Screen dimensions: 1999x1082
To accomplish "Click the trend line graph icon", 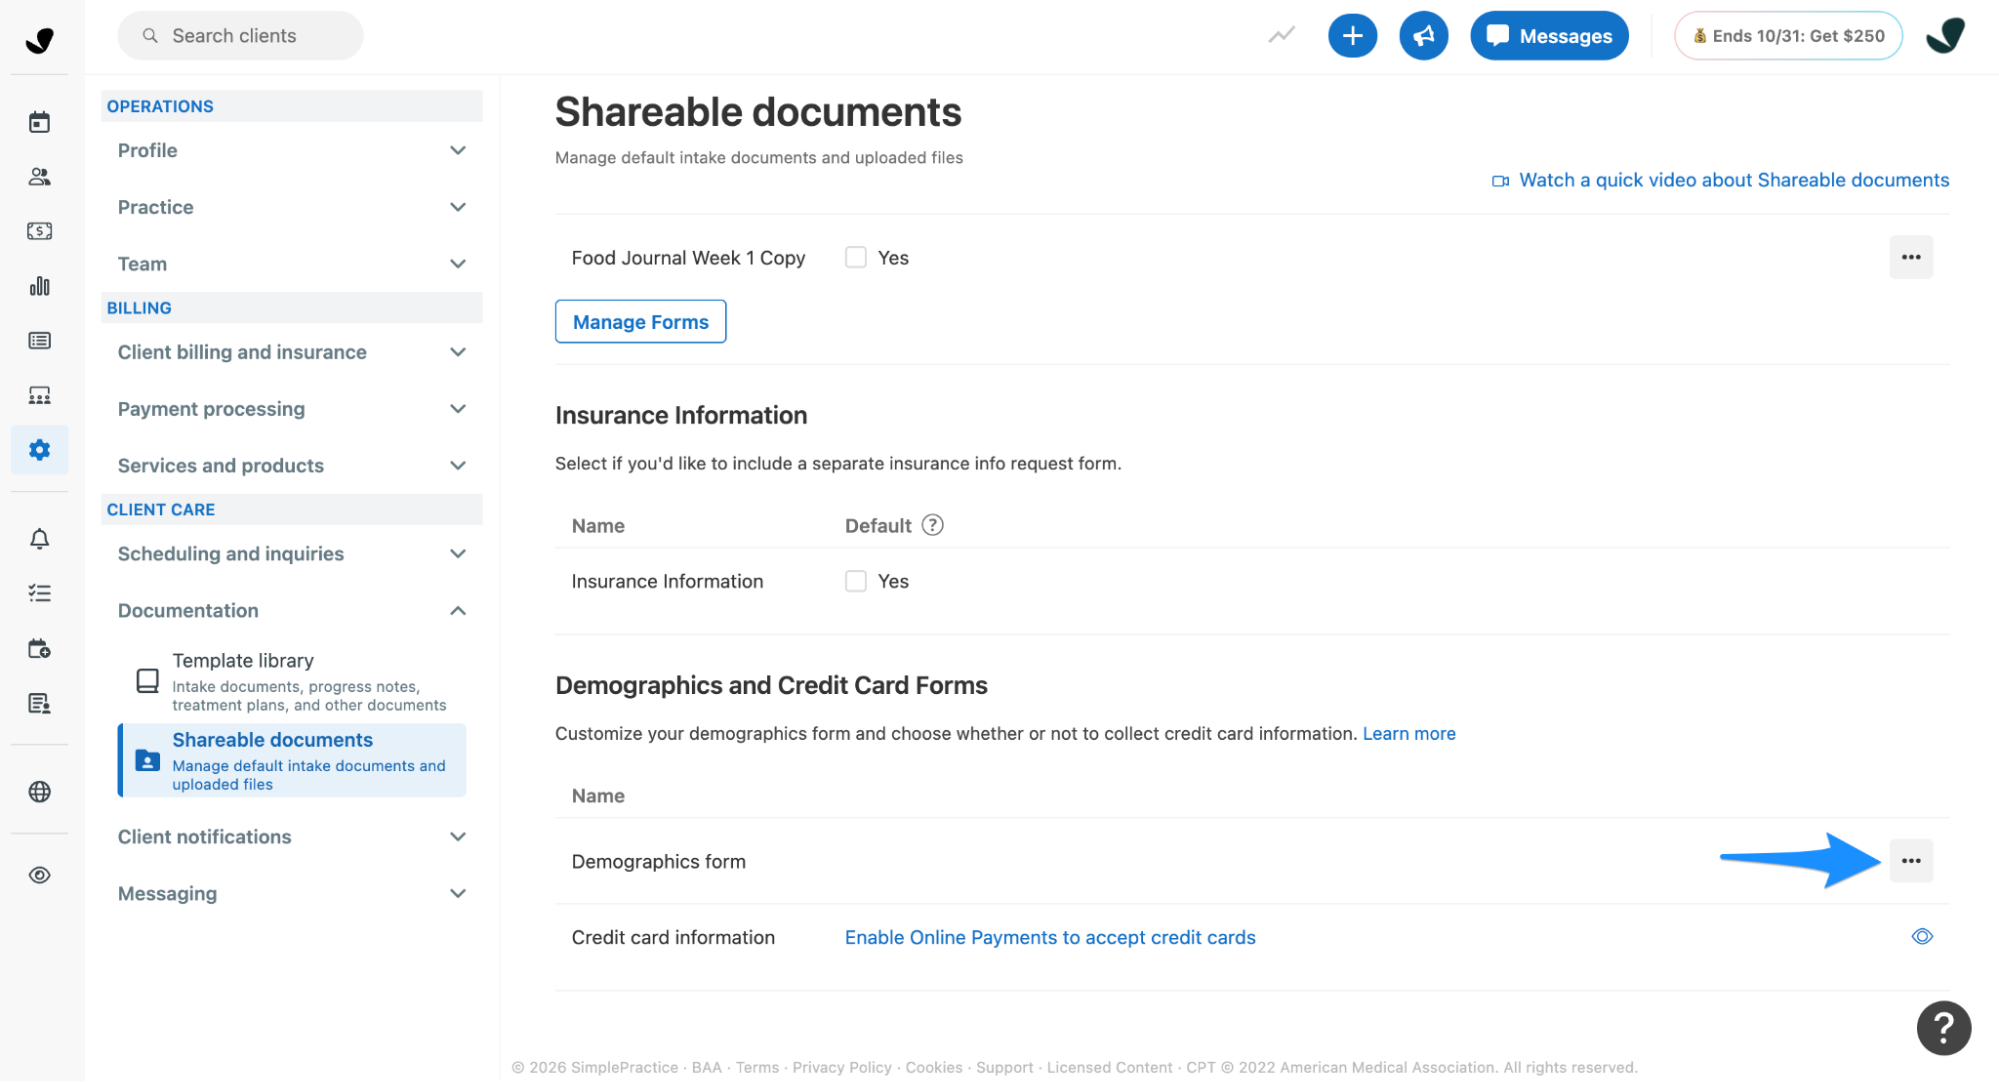I will click(x=1281, y=36).
